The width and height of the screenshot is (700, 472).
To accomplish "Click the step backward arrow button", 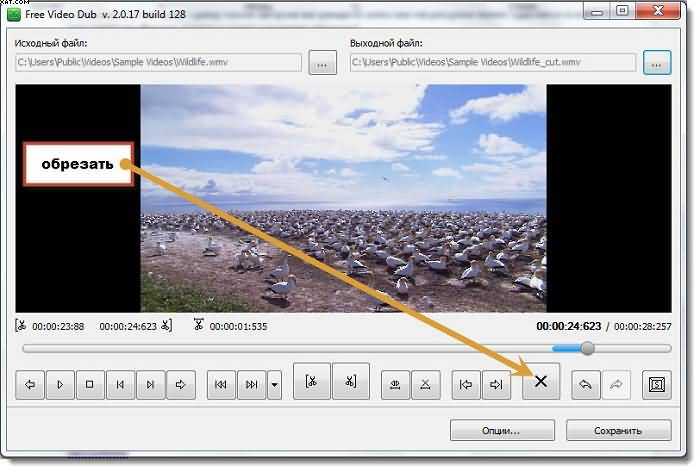I will [30, 384].
